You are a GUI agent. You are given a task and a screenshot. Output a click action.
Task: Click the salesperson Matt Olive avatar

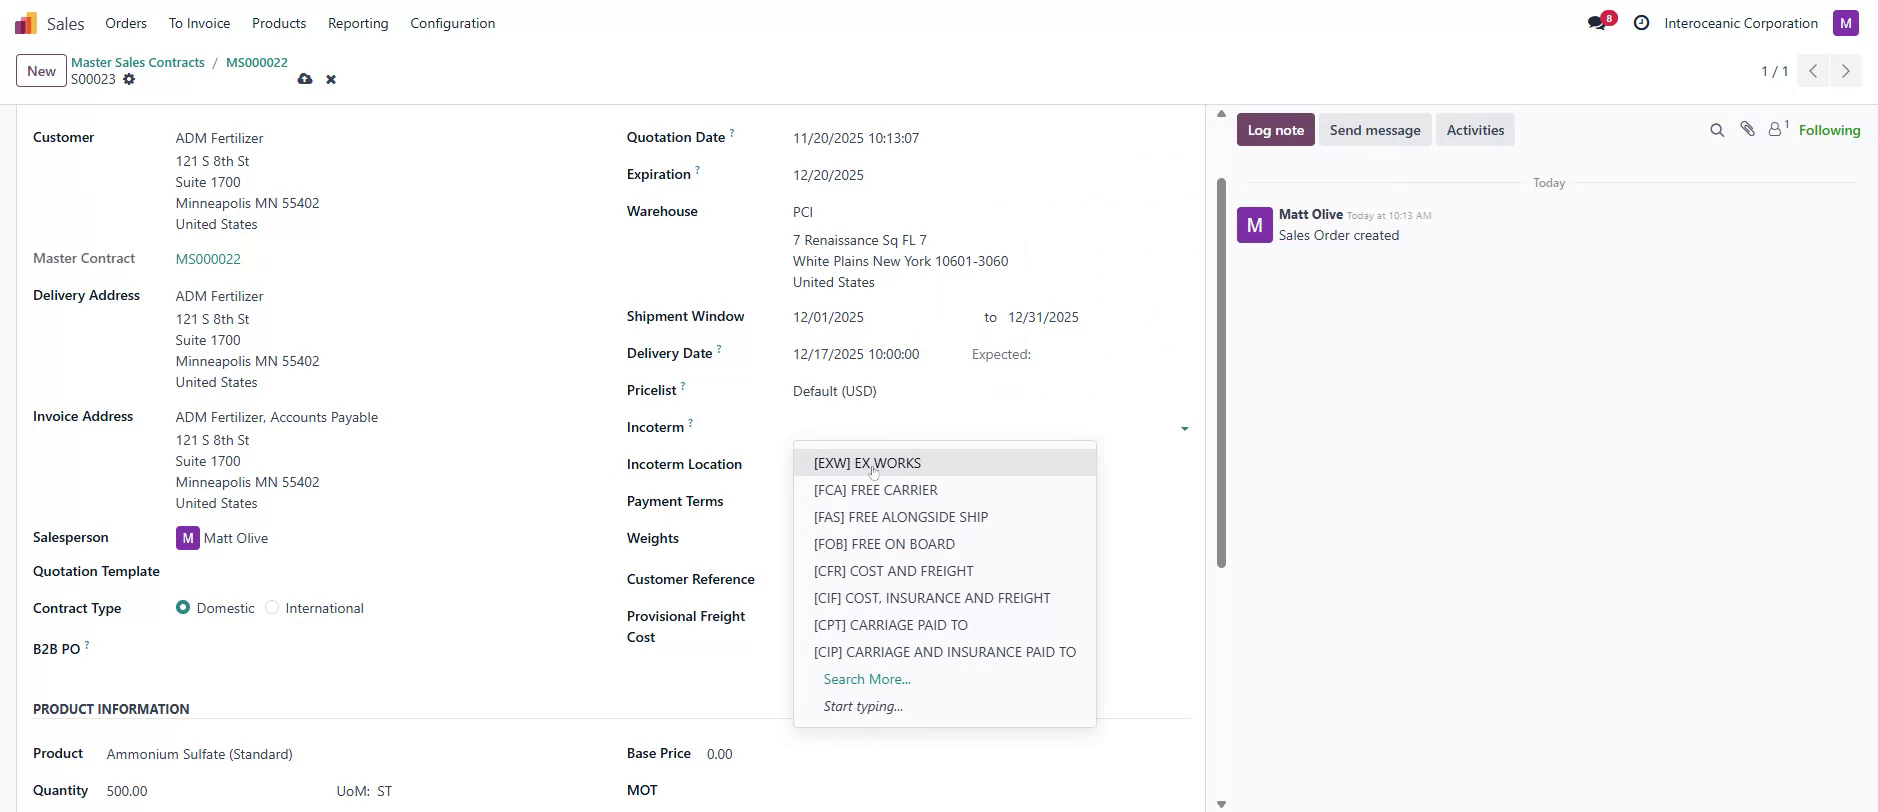click(188, 538)
